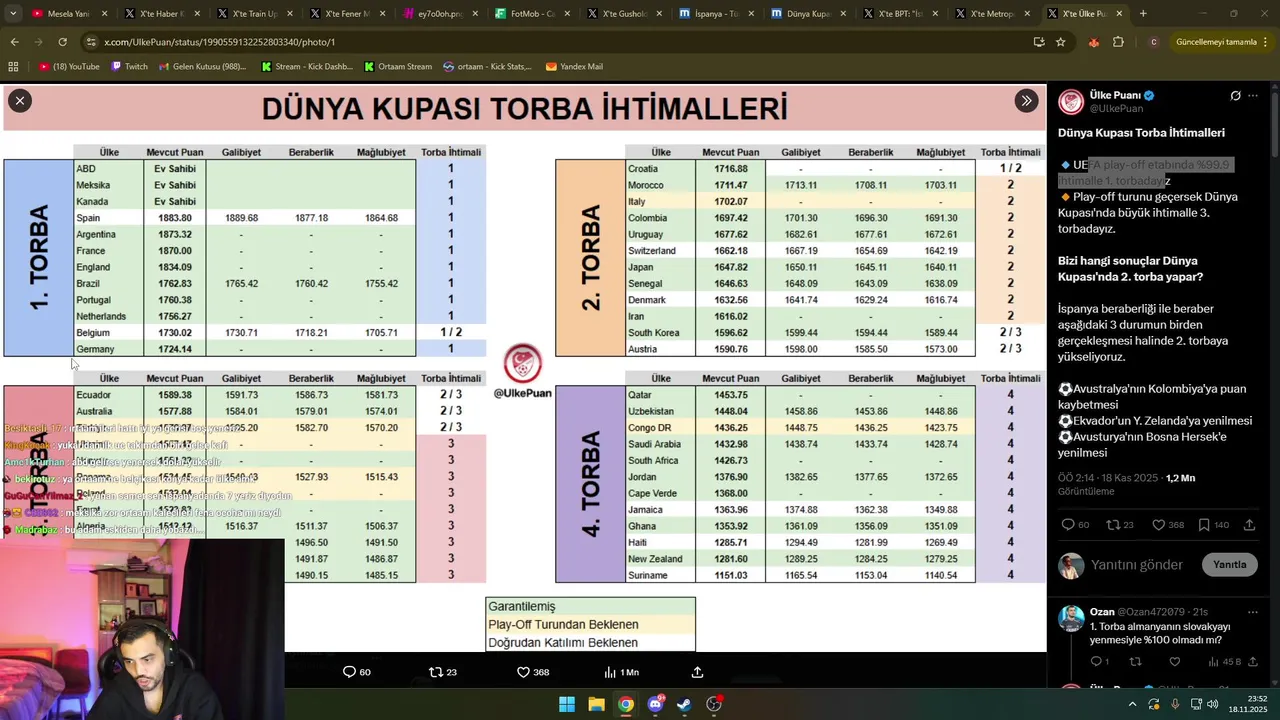The height and width of the screenshot is (720, 1280).
Task: Click the reply count icon showing 60 in sidebar
Action: point(1068,525)
